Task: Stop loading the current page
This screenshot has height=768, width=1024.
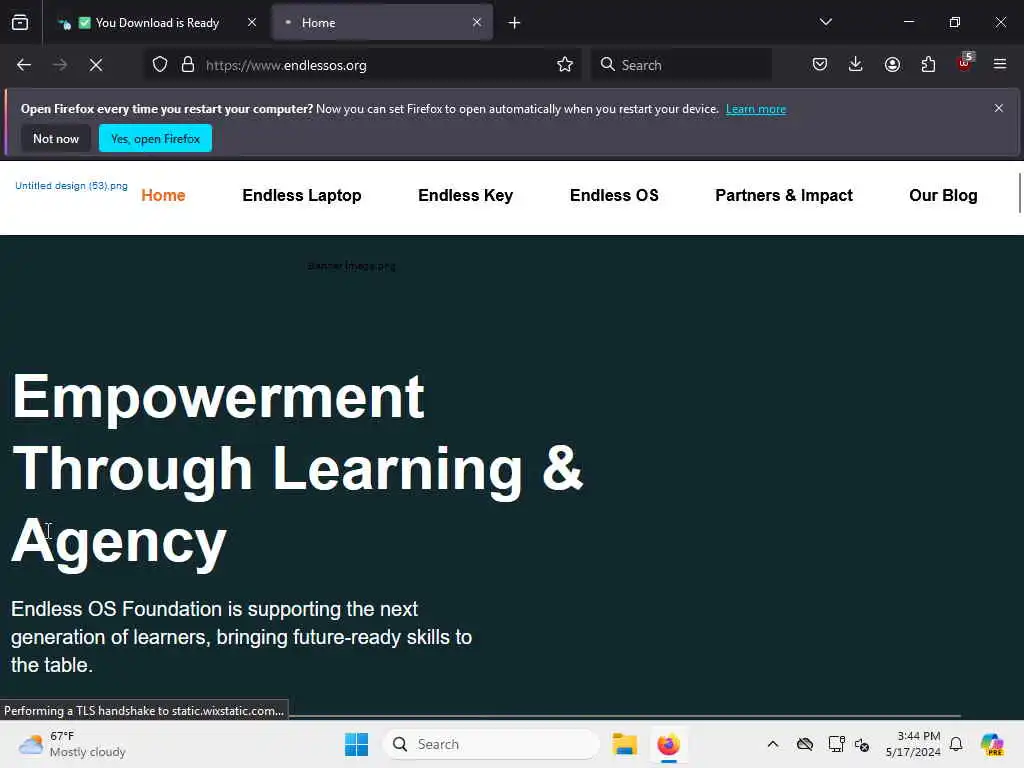Action: [x=96, y=65]
